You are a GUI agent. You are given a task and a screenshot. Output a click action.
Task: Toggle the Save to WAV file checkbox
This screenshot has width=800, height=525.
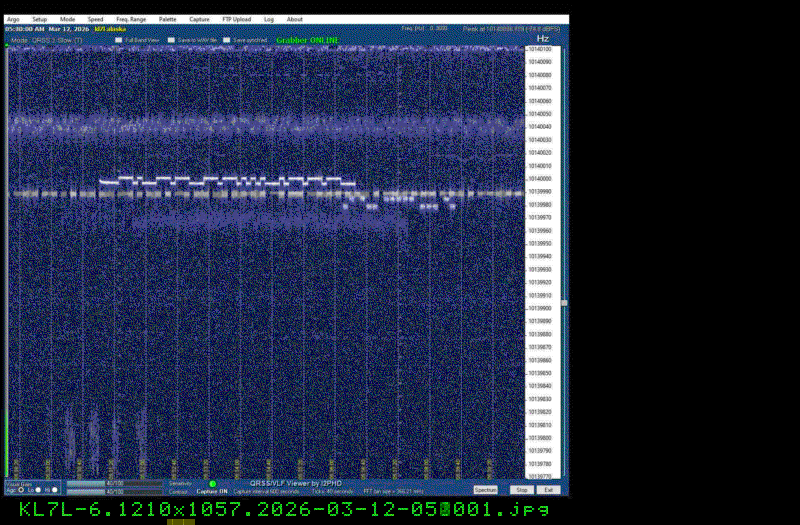[x=171, y=40]
